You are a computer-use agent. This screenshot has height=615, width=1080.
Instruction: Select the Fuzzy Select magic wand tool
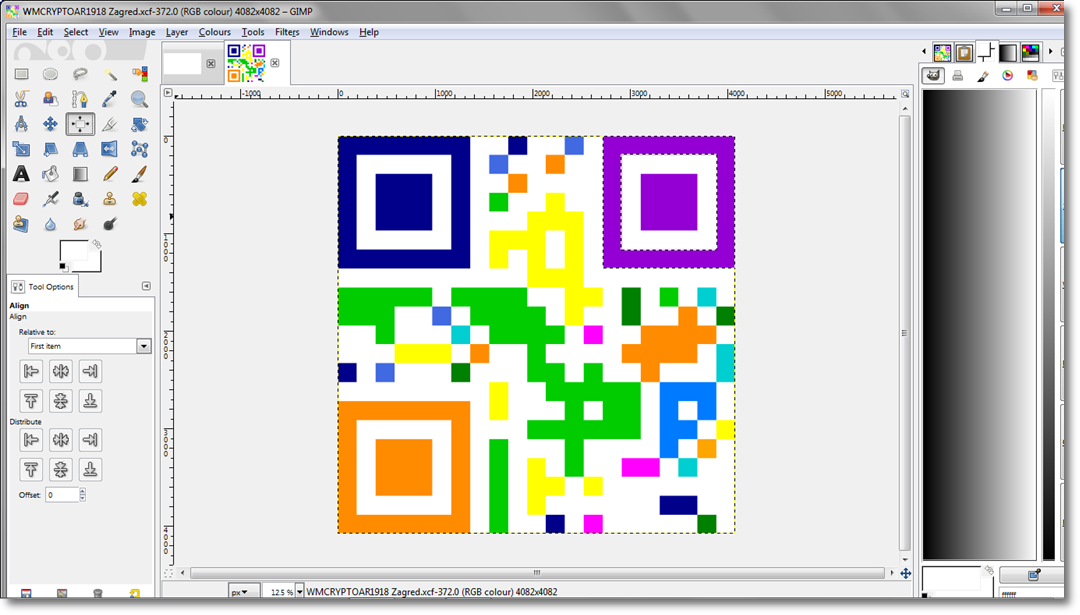[x=110, y=74]
